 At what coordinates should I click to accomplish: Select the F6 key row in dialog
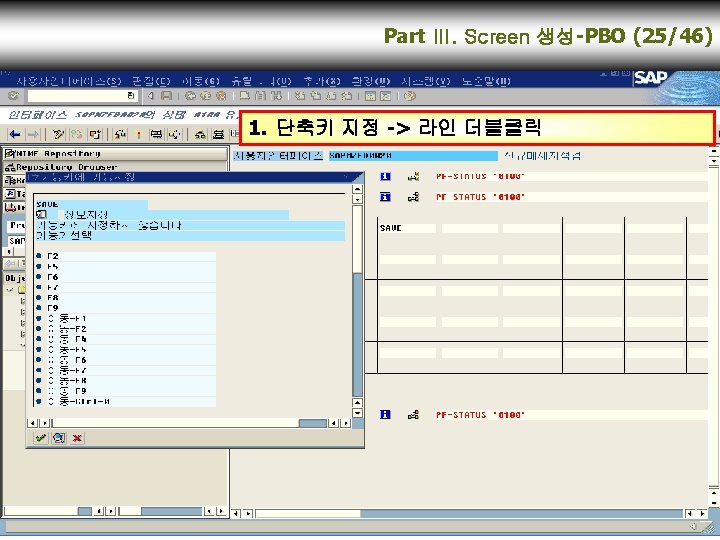click(x=125, y=277)
